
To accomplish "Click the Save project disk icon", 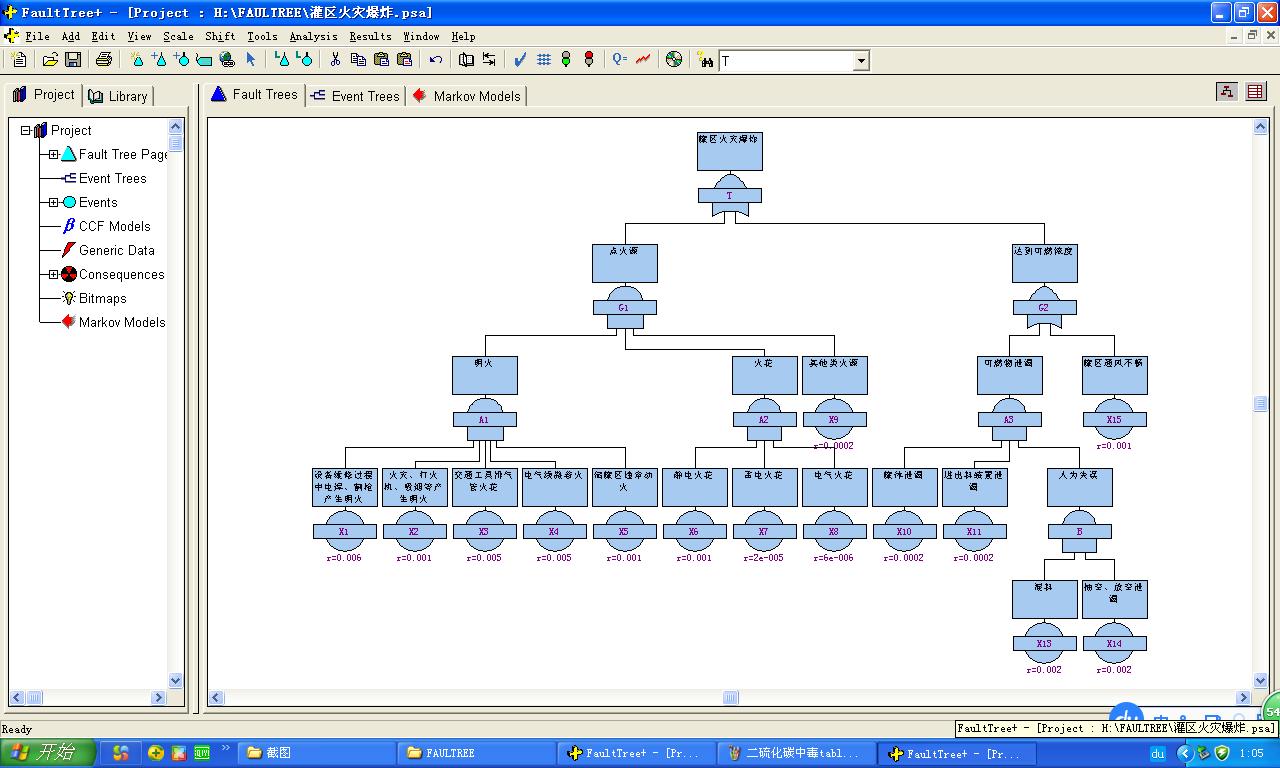I will tap(73, 60).
